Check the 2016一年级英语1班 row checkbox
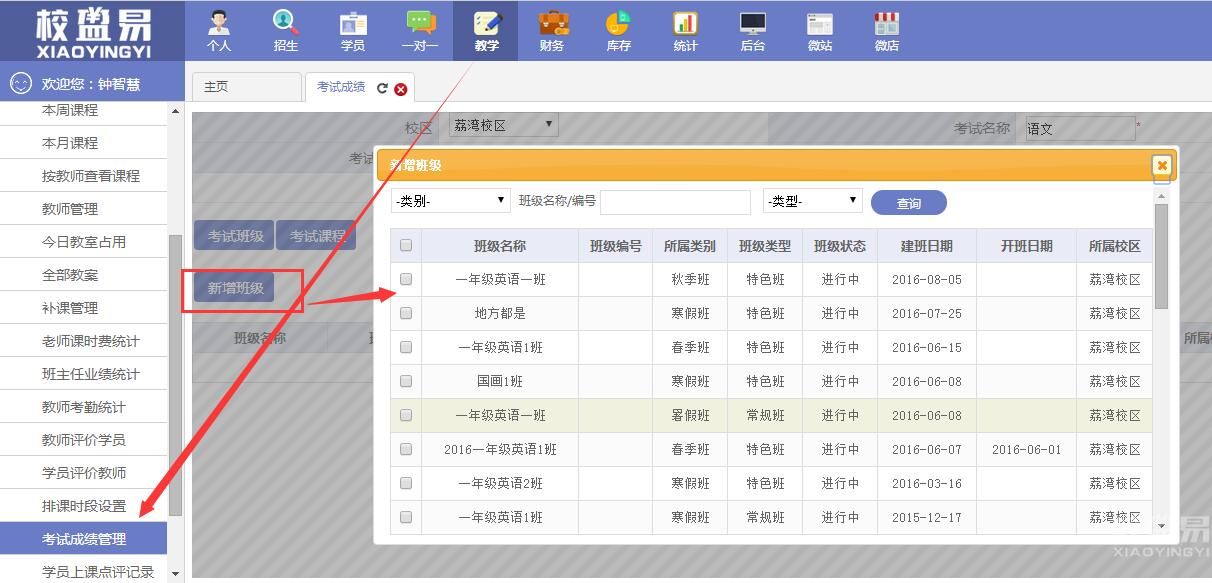This screenshot has height=583, width=1212. coord(406,449)
